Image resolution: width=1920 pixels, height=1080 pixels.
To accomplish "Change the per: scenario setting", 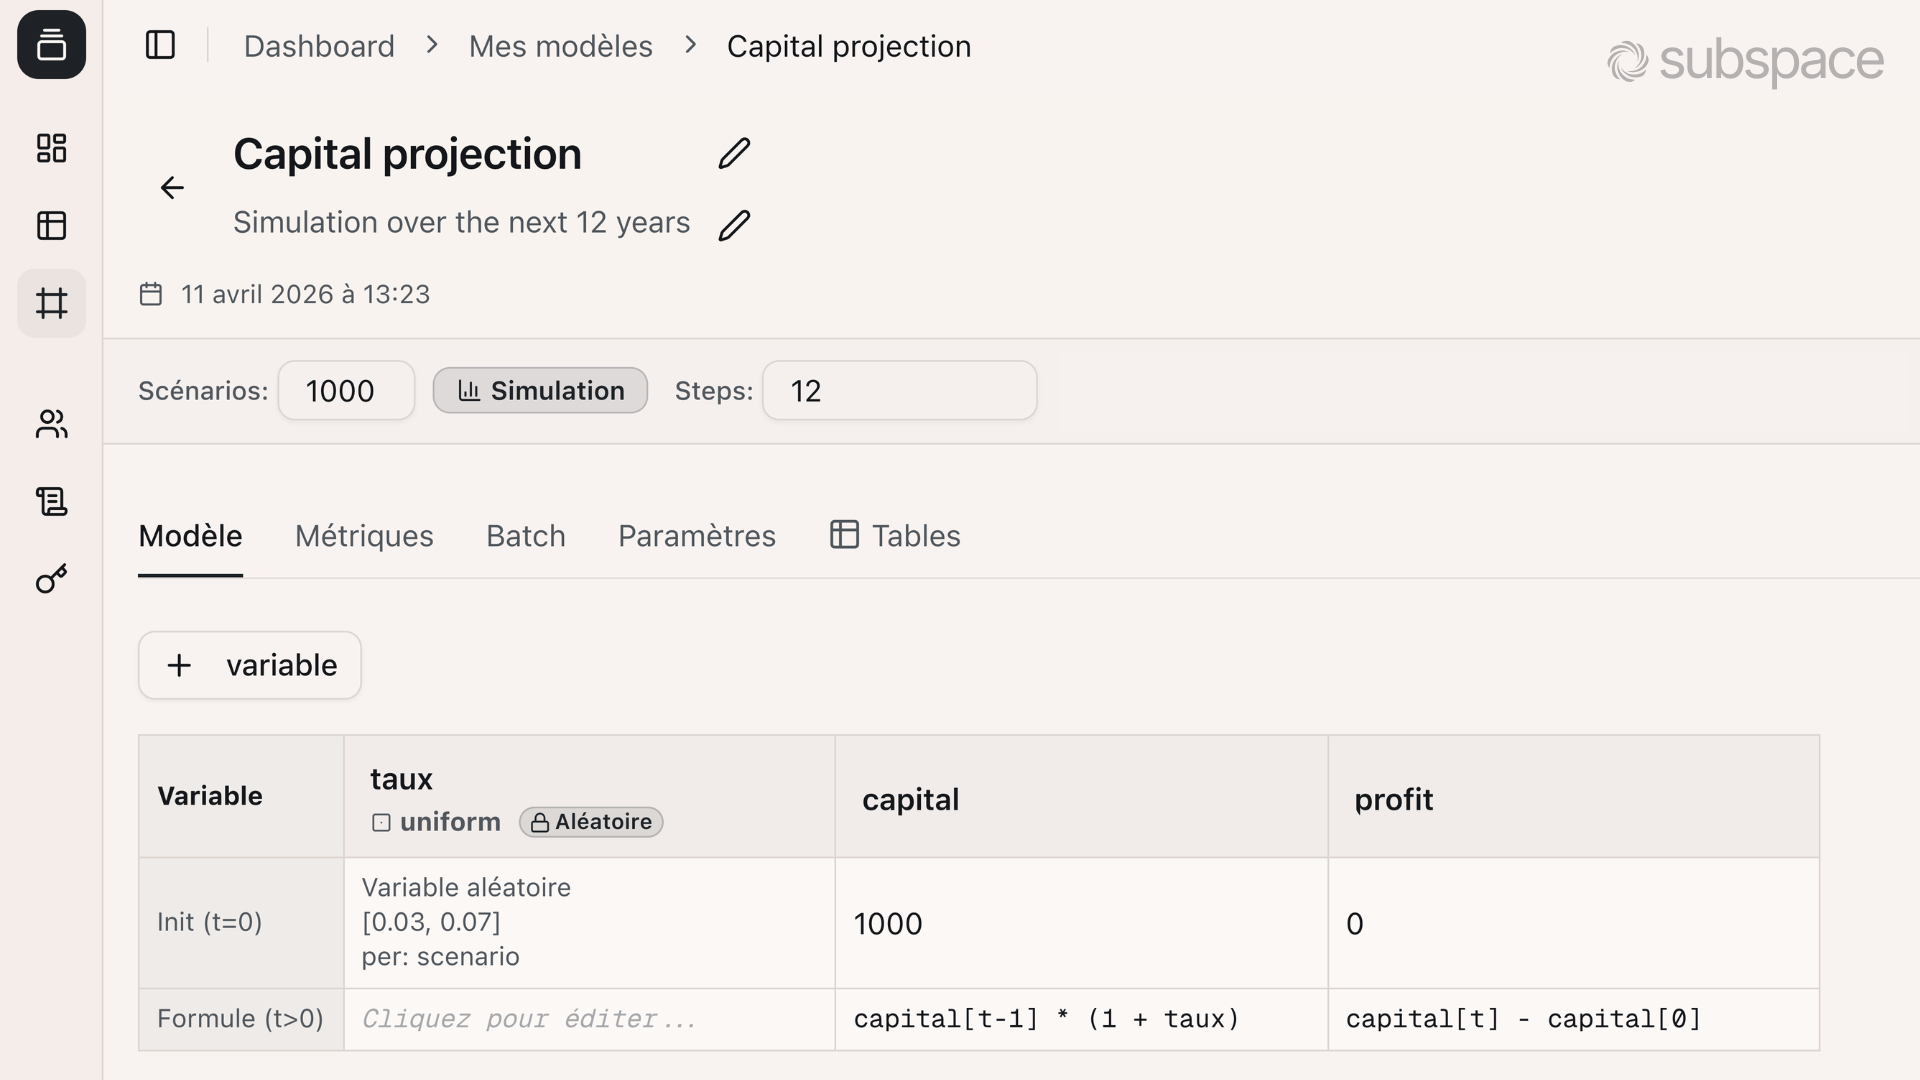I will click(x=441, y=956).
